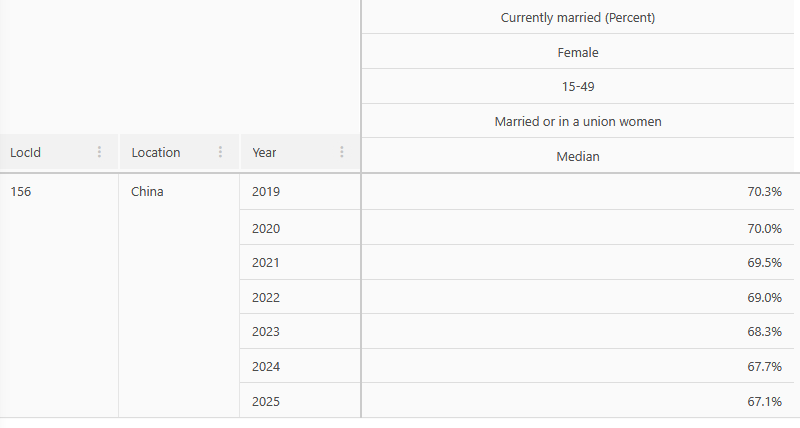Click the 67.1% value for 2025
Viewport: 800px width, 428px height.
click(578, 401)
